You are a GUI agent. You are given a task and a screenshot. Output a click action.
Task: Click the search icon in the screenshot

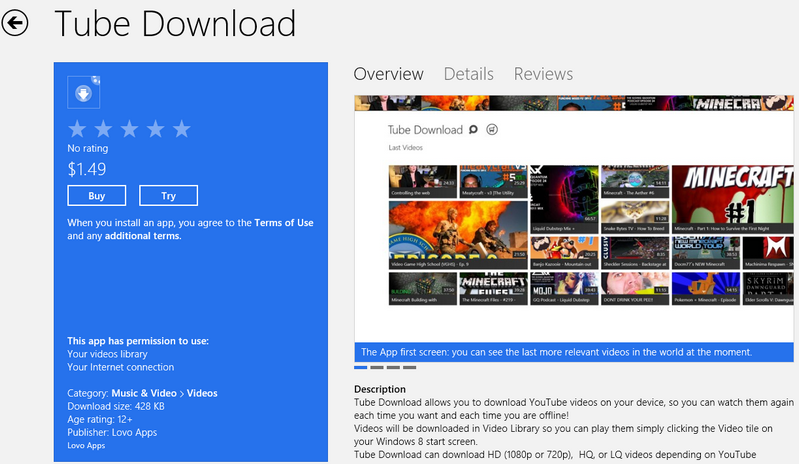pyautogui.click(x=474, y=129)
